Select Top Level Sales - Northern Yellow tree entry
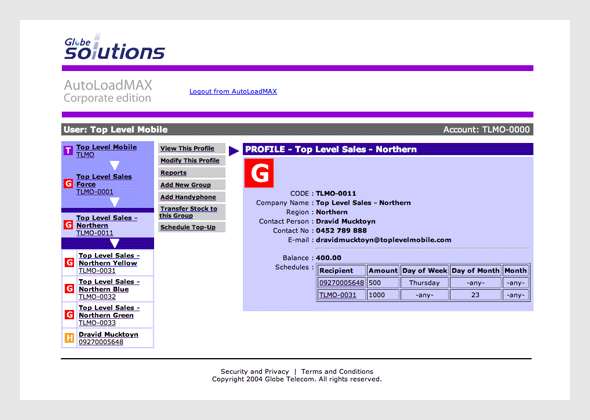The image size is (590, 420). 109,259
